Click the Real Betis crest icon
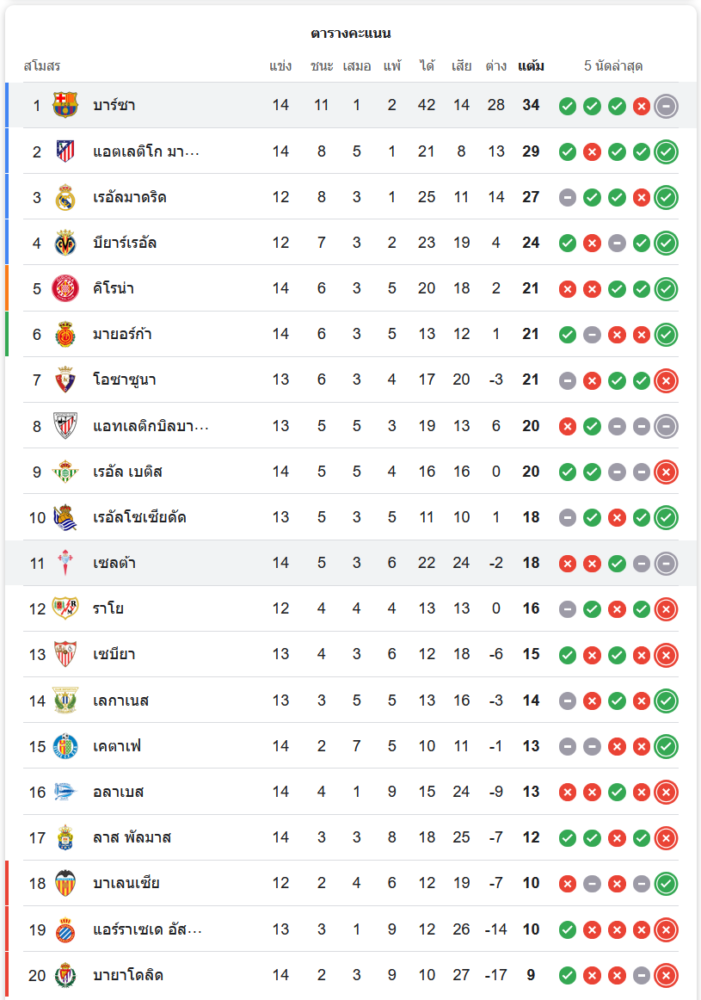 click(66, 471)
